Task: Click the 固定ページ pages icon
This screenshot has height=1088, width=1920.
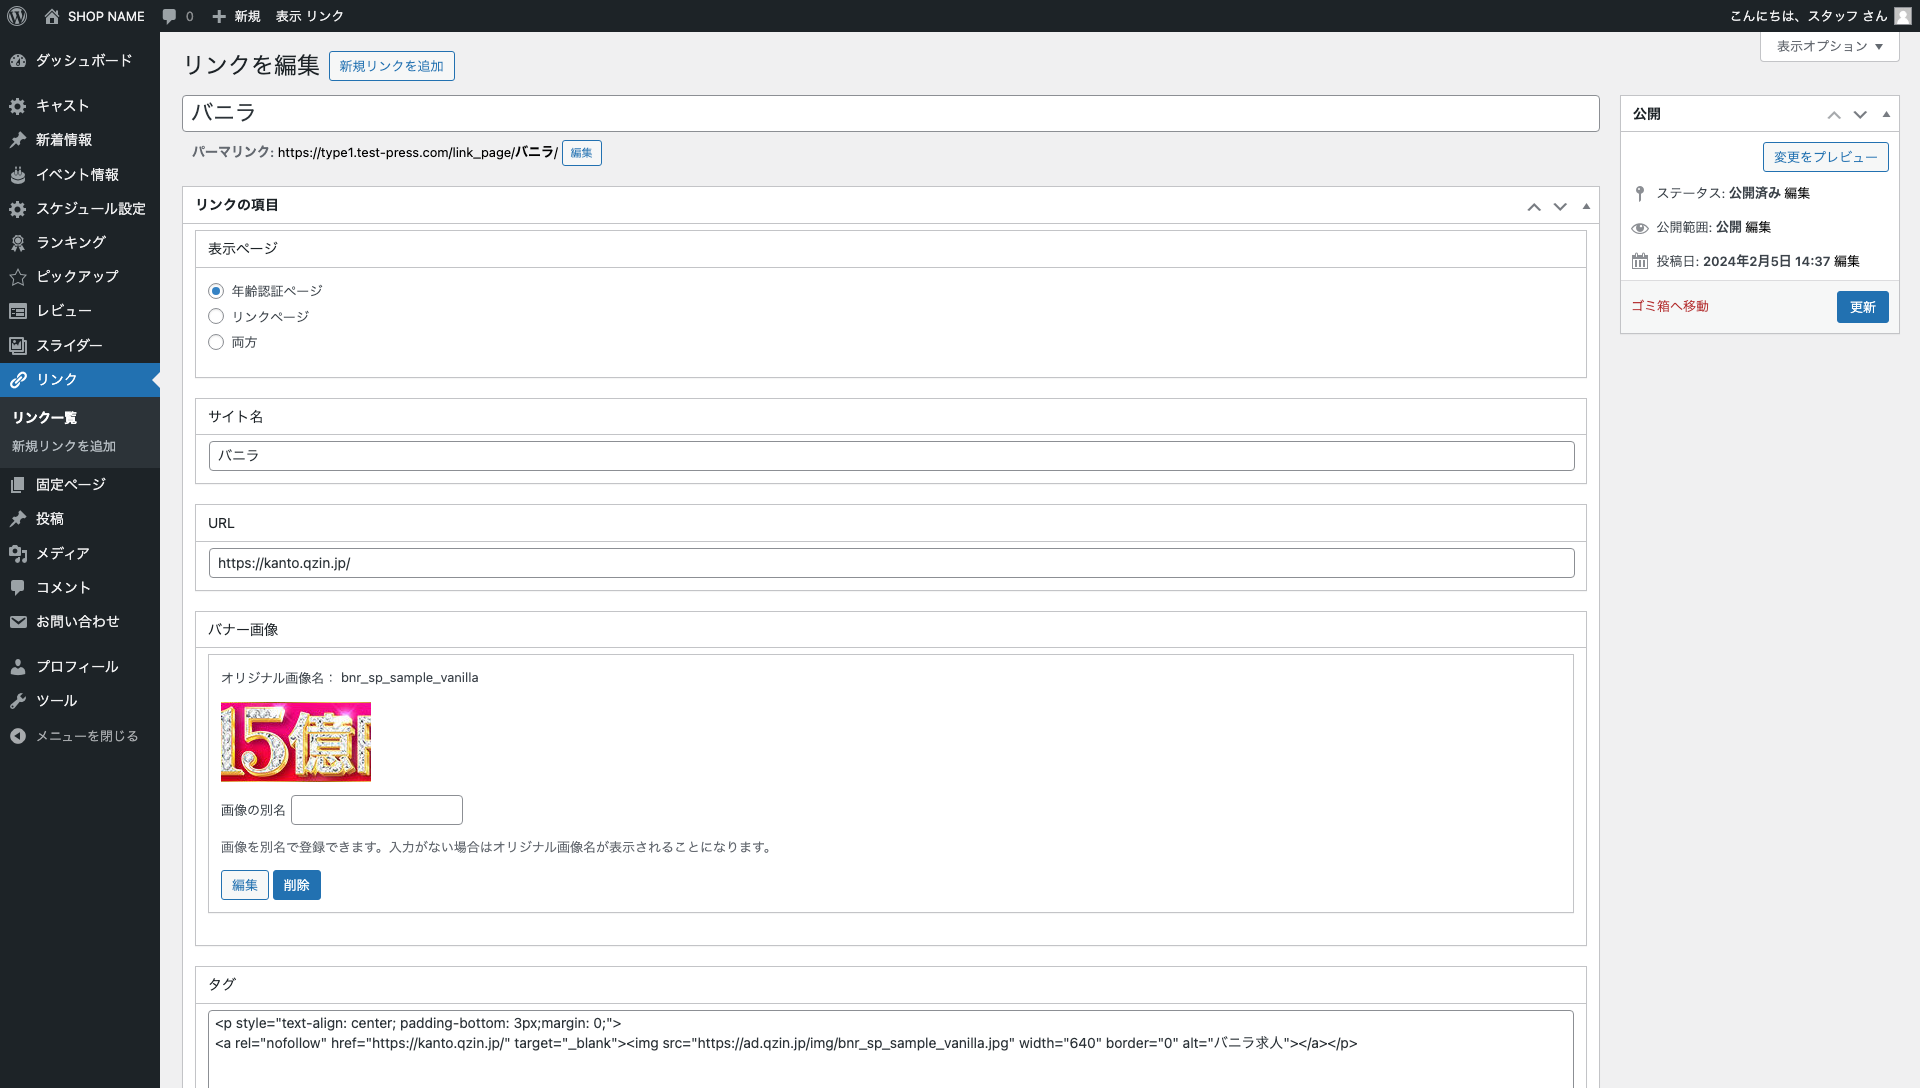Action: 18,485
